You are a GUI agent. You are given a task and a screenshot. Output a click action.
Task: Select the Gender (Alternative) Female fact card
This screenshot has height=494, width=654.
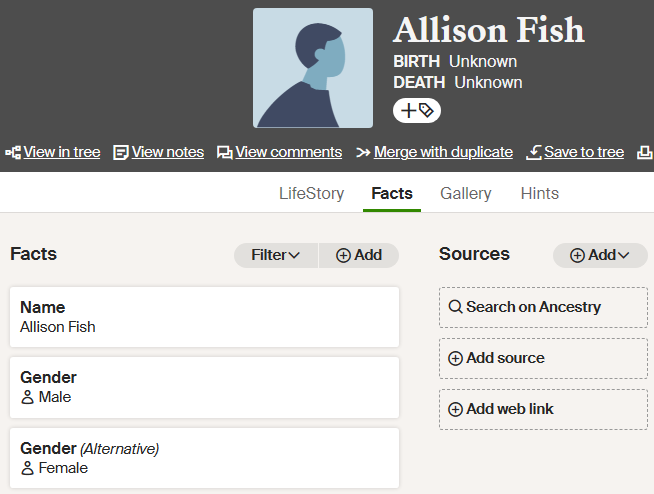pos(204,458)
